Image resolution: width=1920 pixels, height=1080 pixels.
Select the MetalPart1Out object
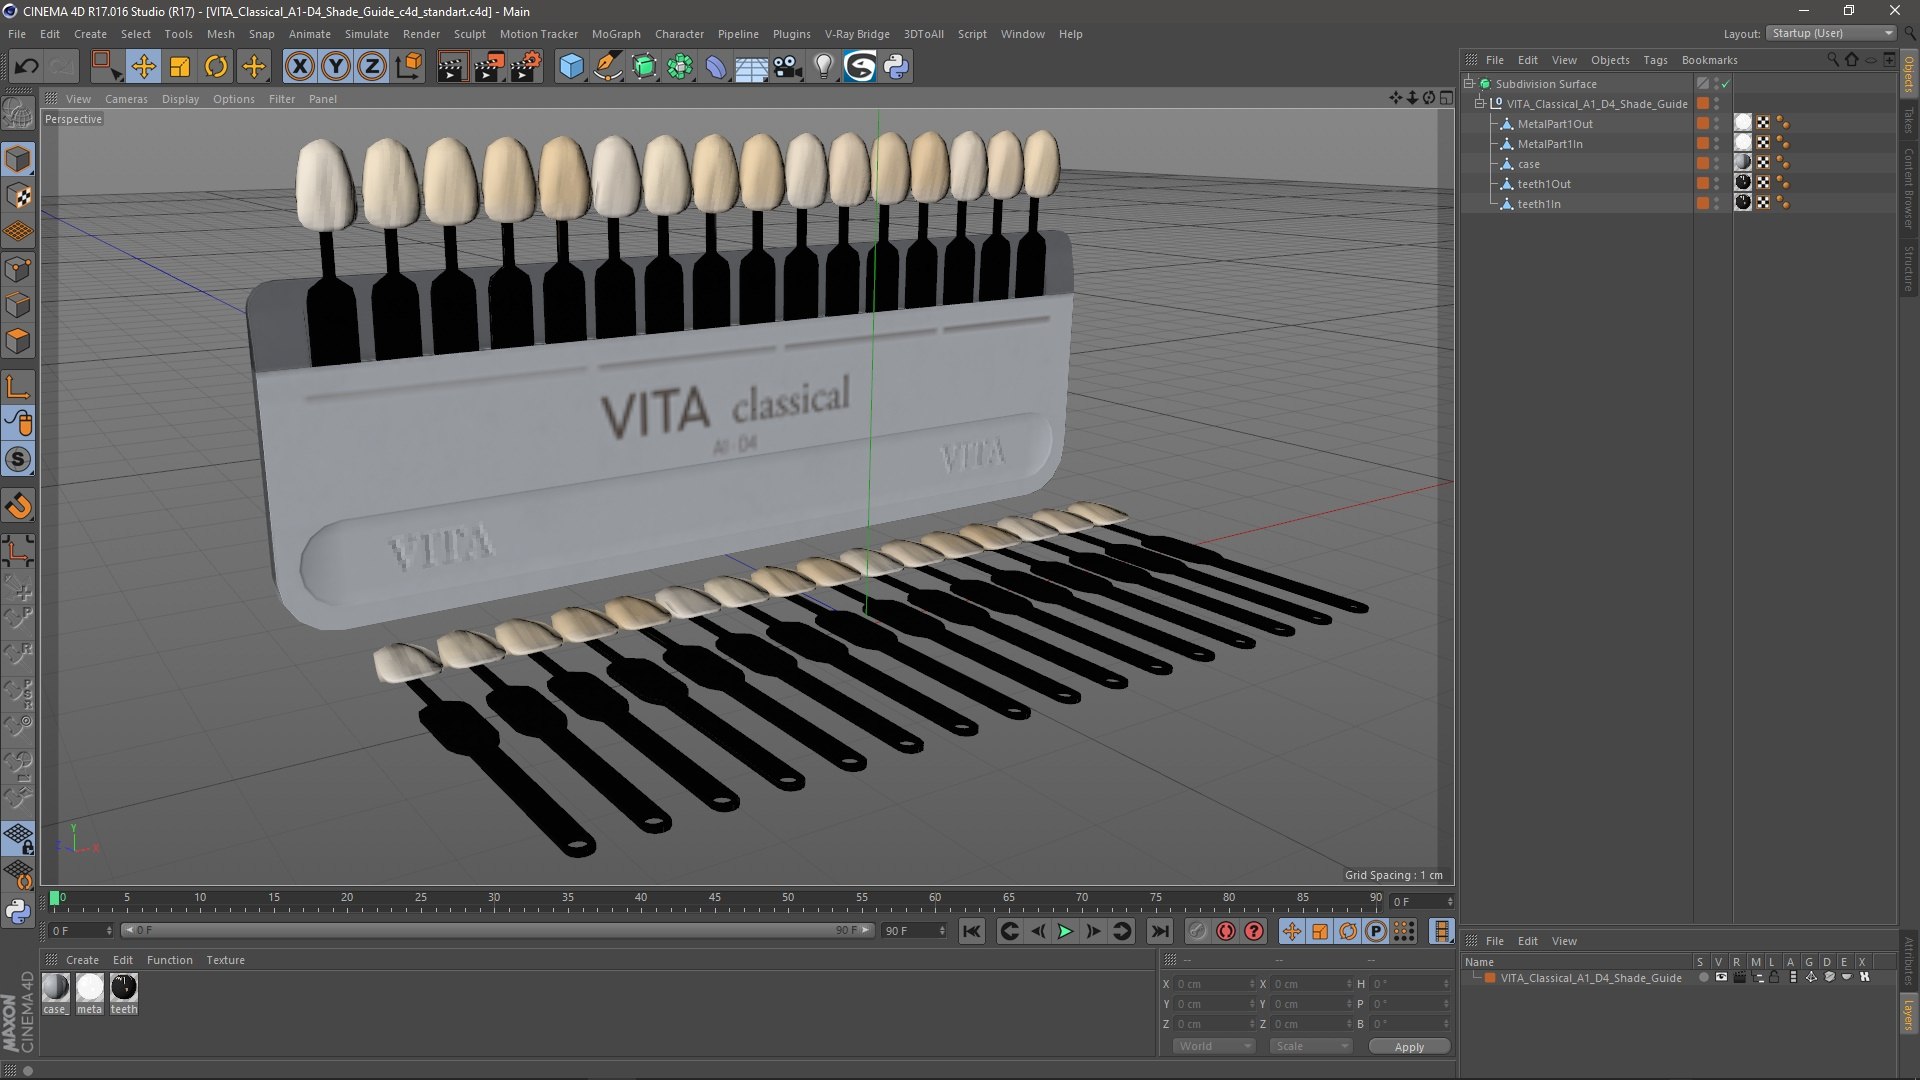(1555, 124)
